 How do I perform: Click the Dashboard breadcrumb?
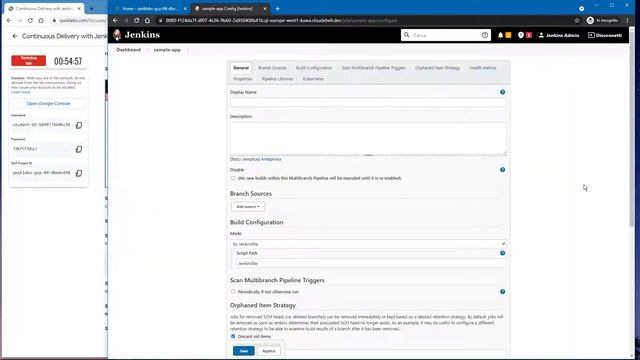129,50
